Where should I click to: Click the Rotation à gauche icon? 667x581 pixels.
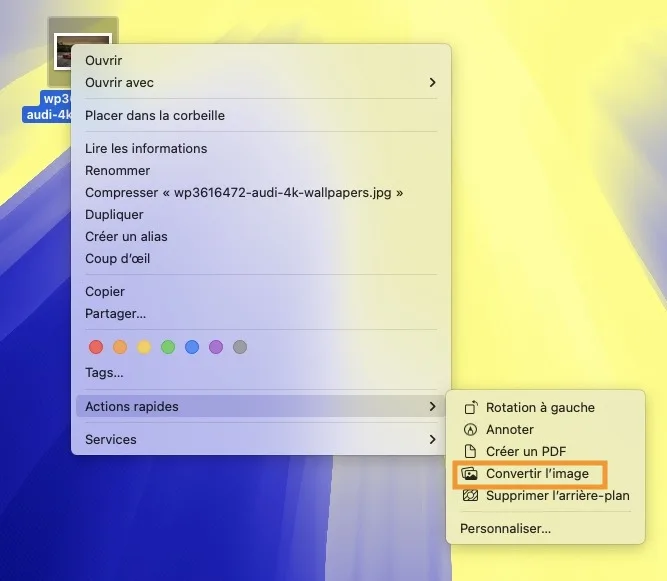click(x=470, y=407)
